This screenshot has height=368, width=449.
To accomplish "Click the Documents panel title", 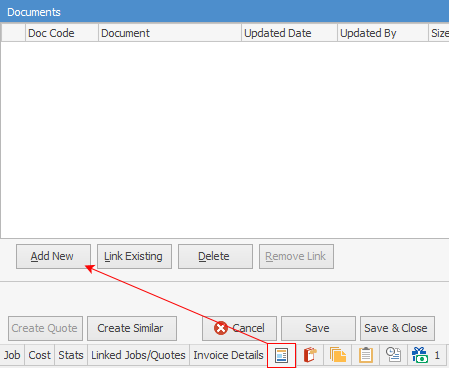I will [34, 12].
